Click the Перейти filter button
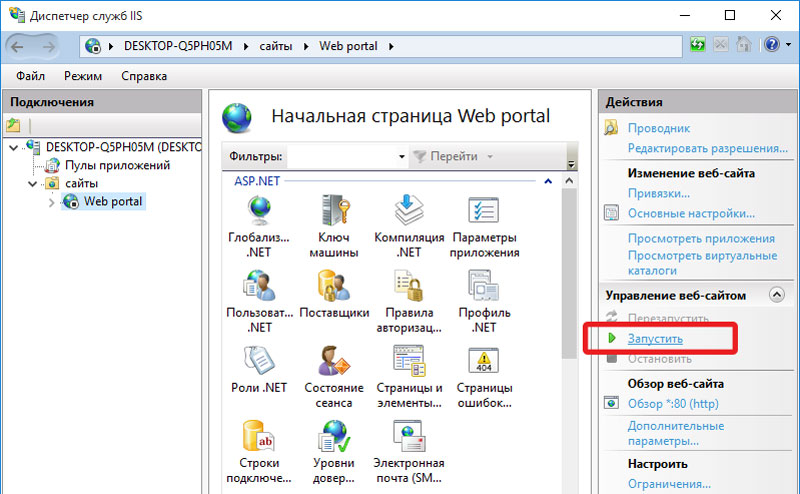 445,156
